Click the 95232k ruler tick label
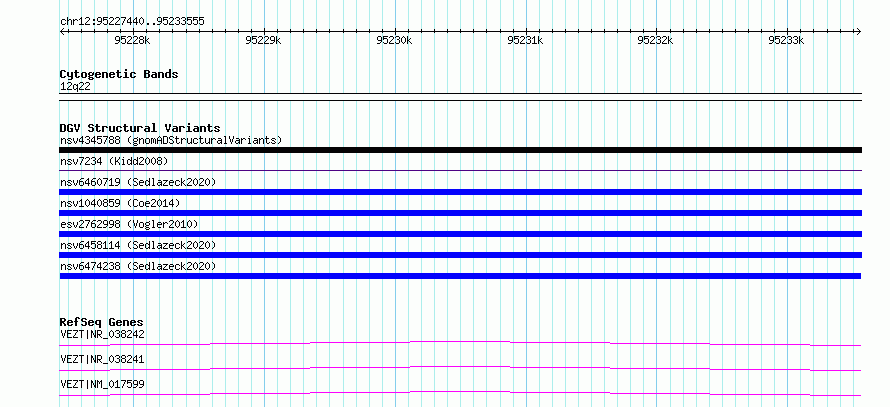 [x=655, y=40]
